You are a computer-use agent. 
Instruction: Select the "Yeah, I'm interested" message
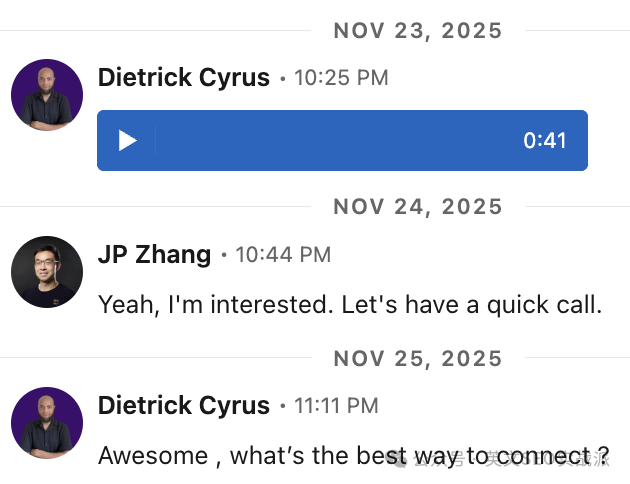pyautogui.click(x=350, y=304)
